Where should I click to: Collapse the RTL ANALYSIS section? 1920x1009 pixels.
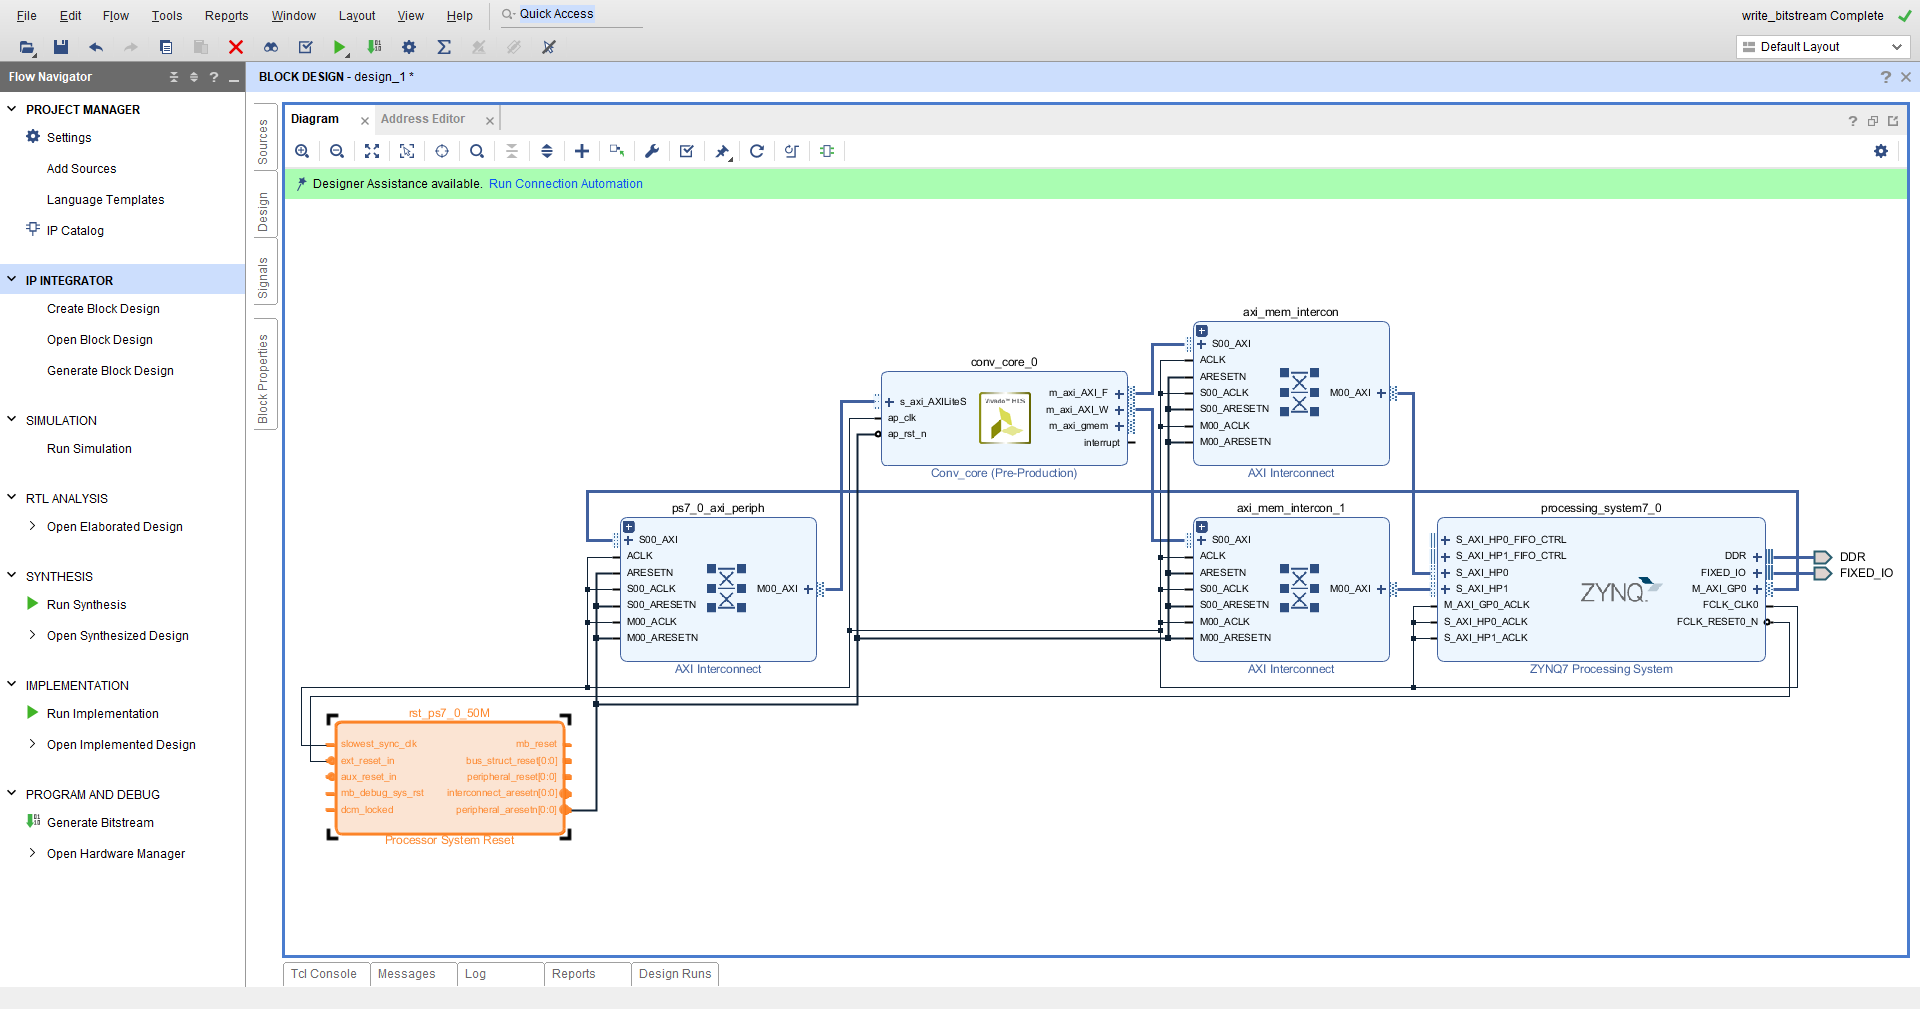click(x=12, y=498)
